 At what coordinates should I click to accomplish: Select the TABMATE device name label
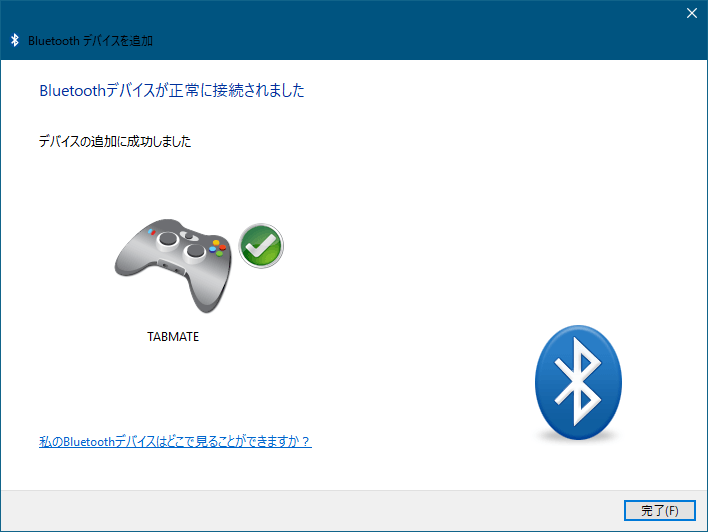[x=173, y=337]
